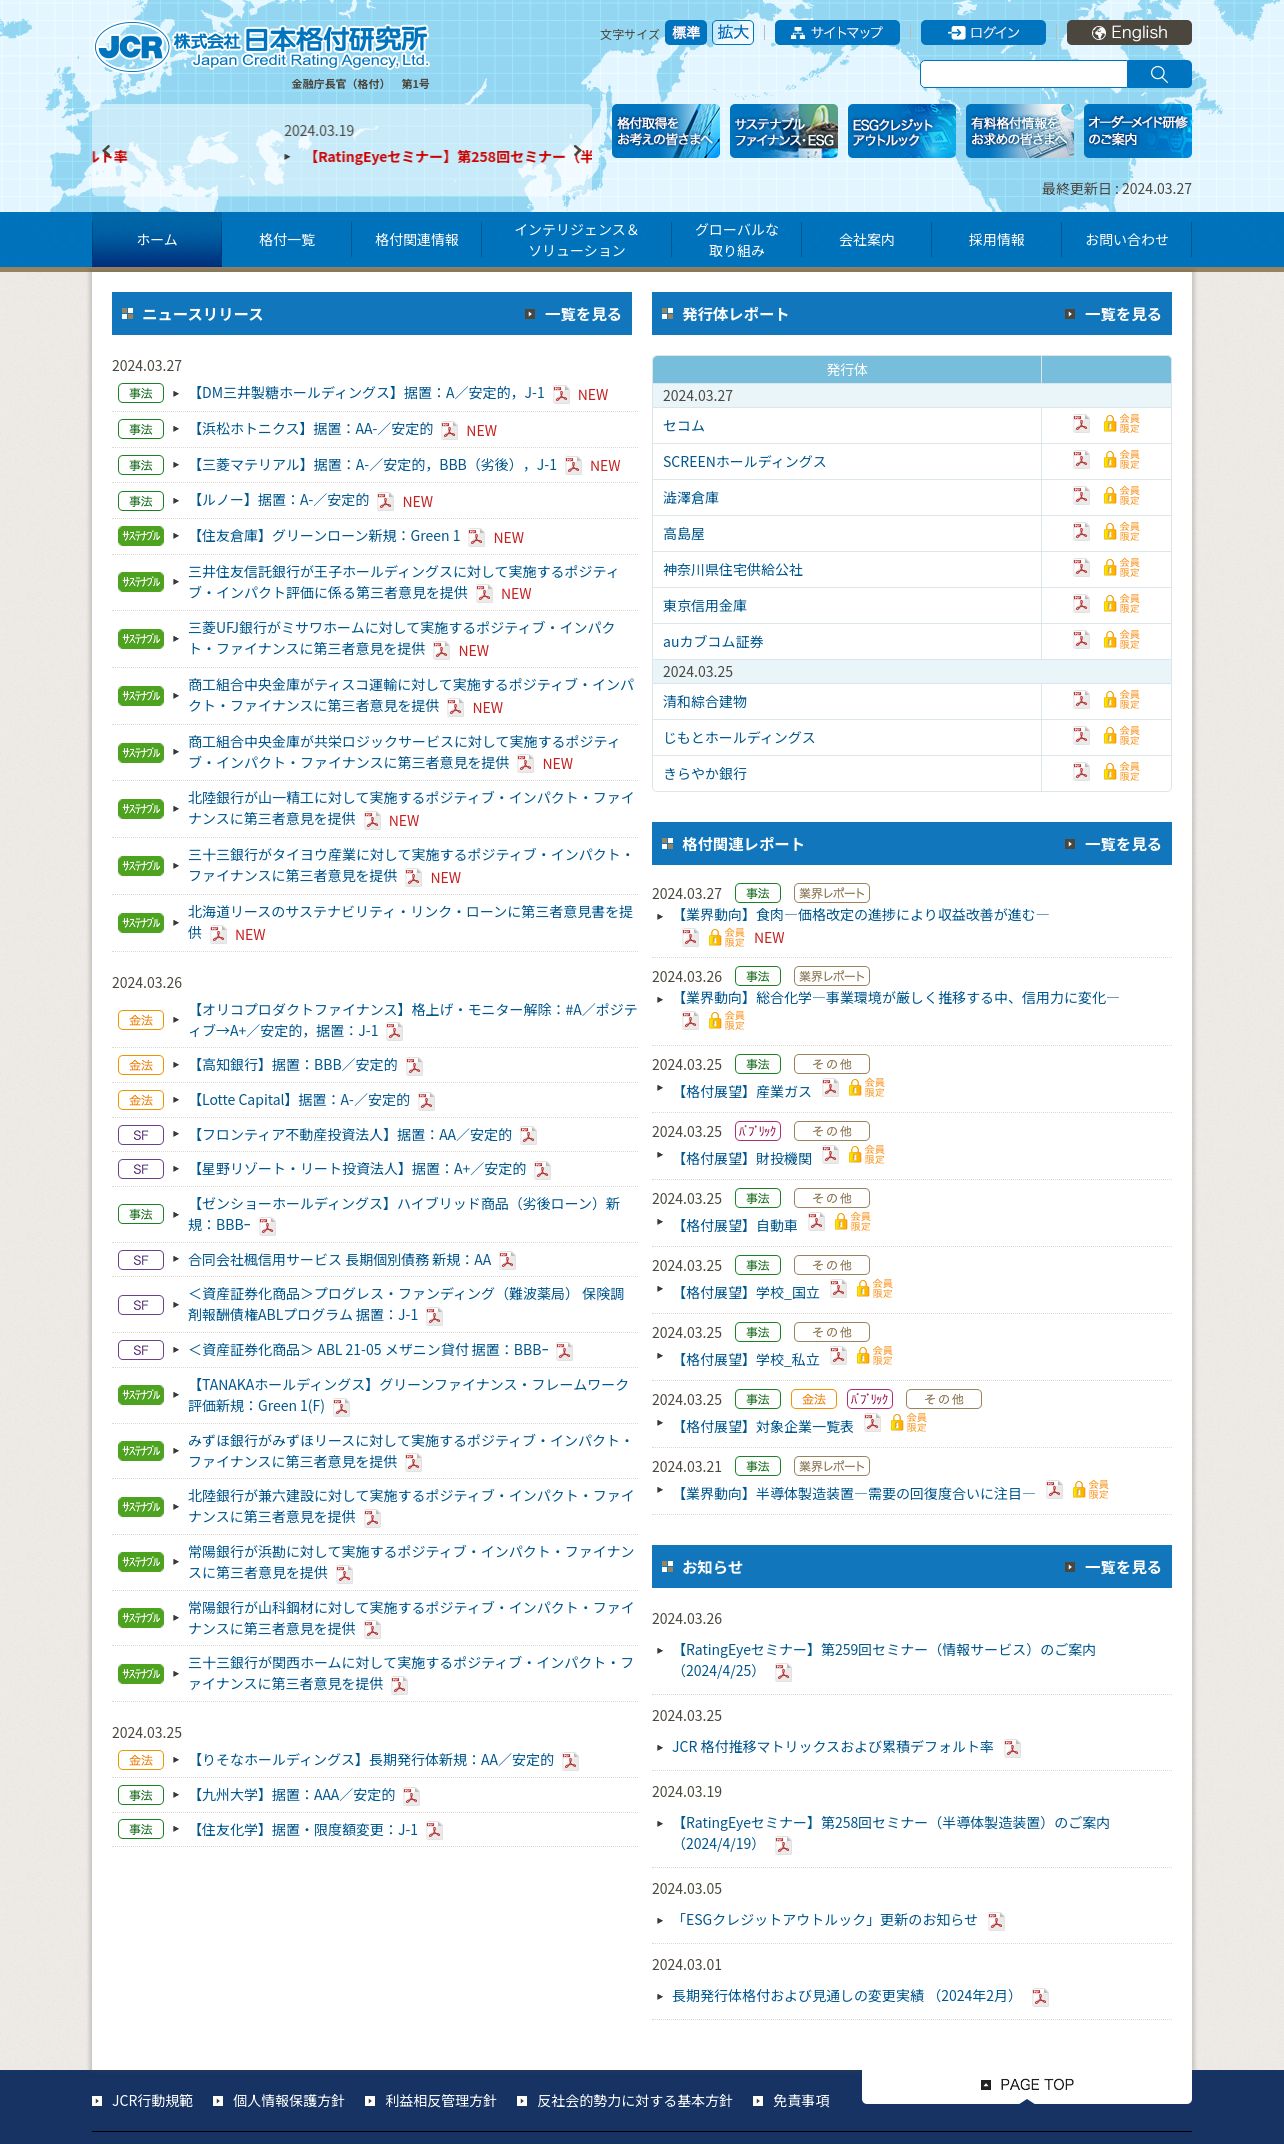Screen dimensions: 1284x2144
Task: Open お問い合わせ navigation menu
Action: 1127,240
